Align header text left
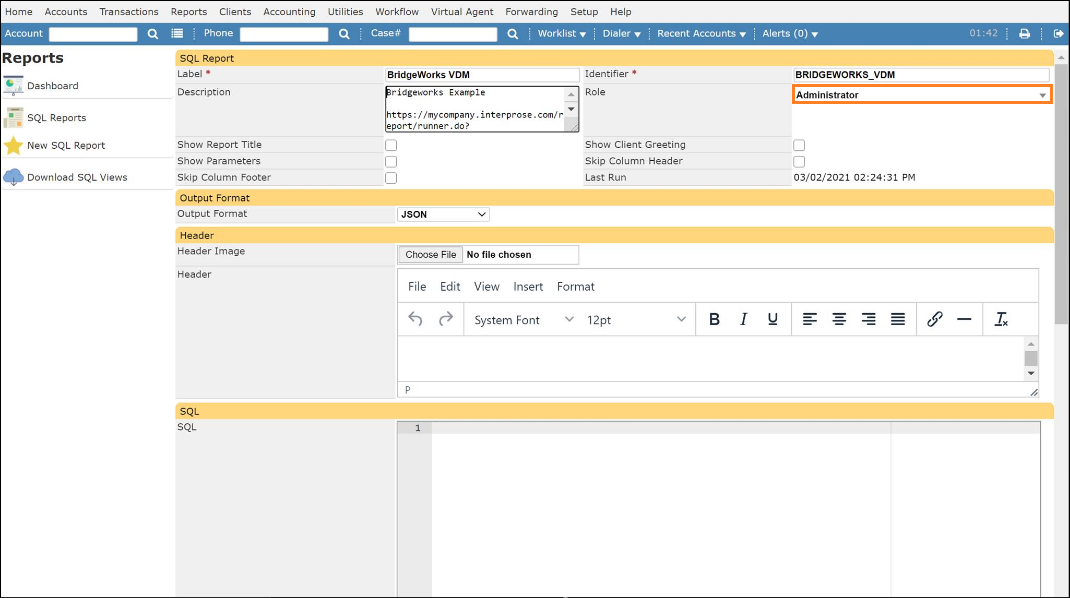 [x=809, y=319]
